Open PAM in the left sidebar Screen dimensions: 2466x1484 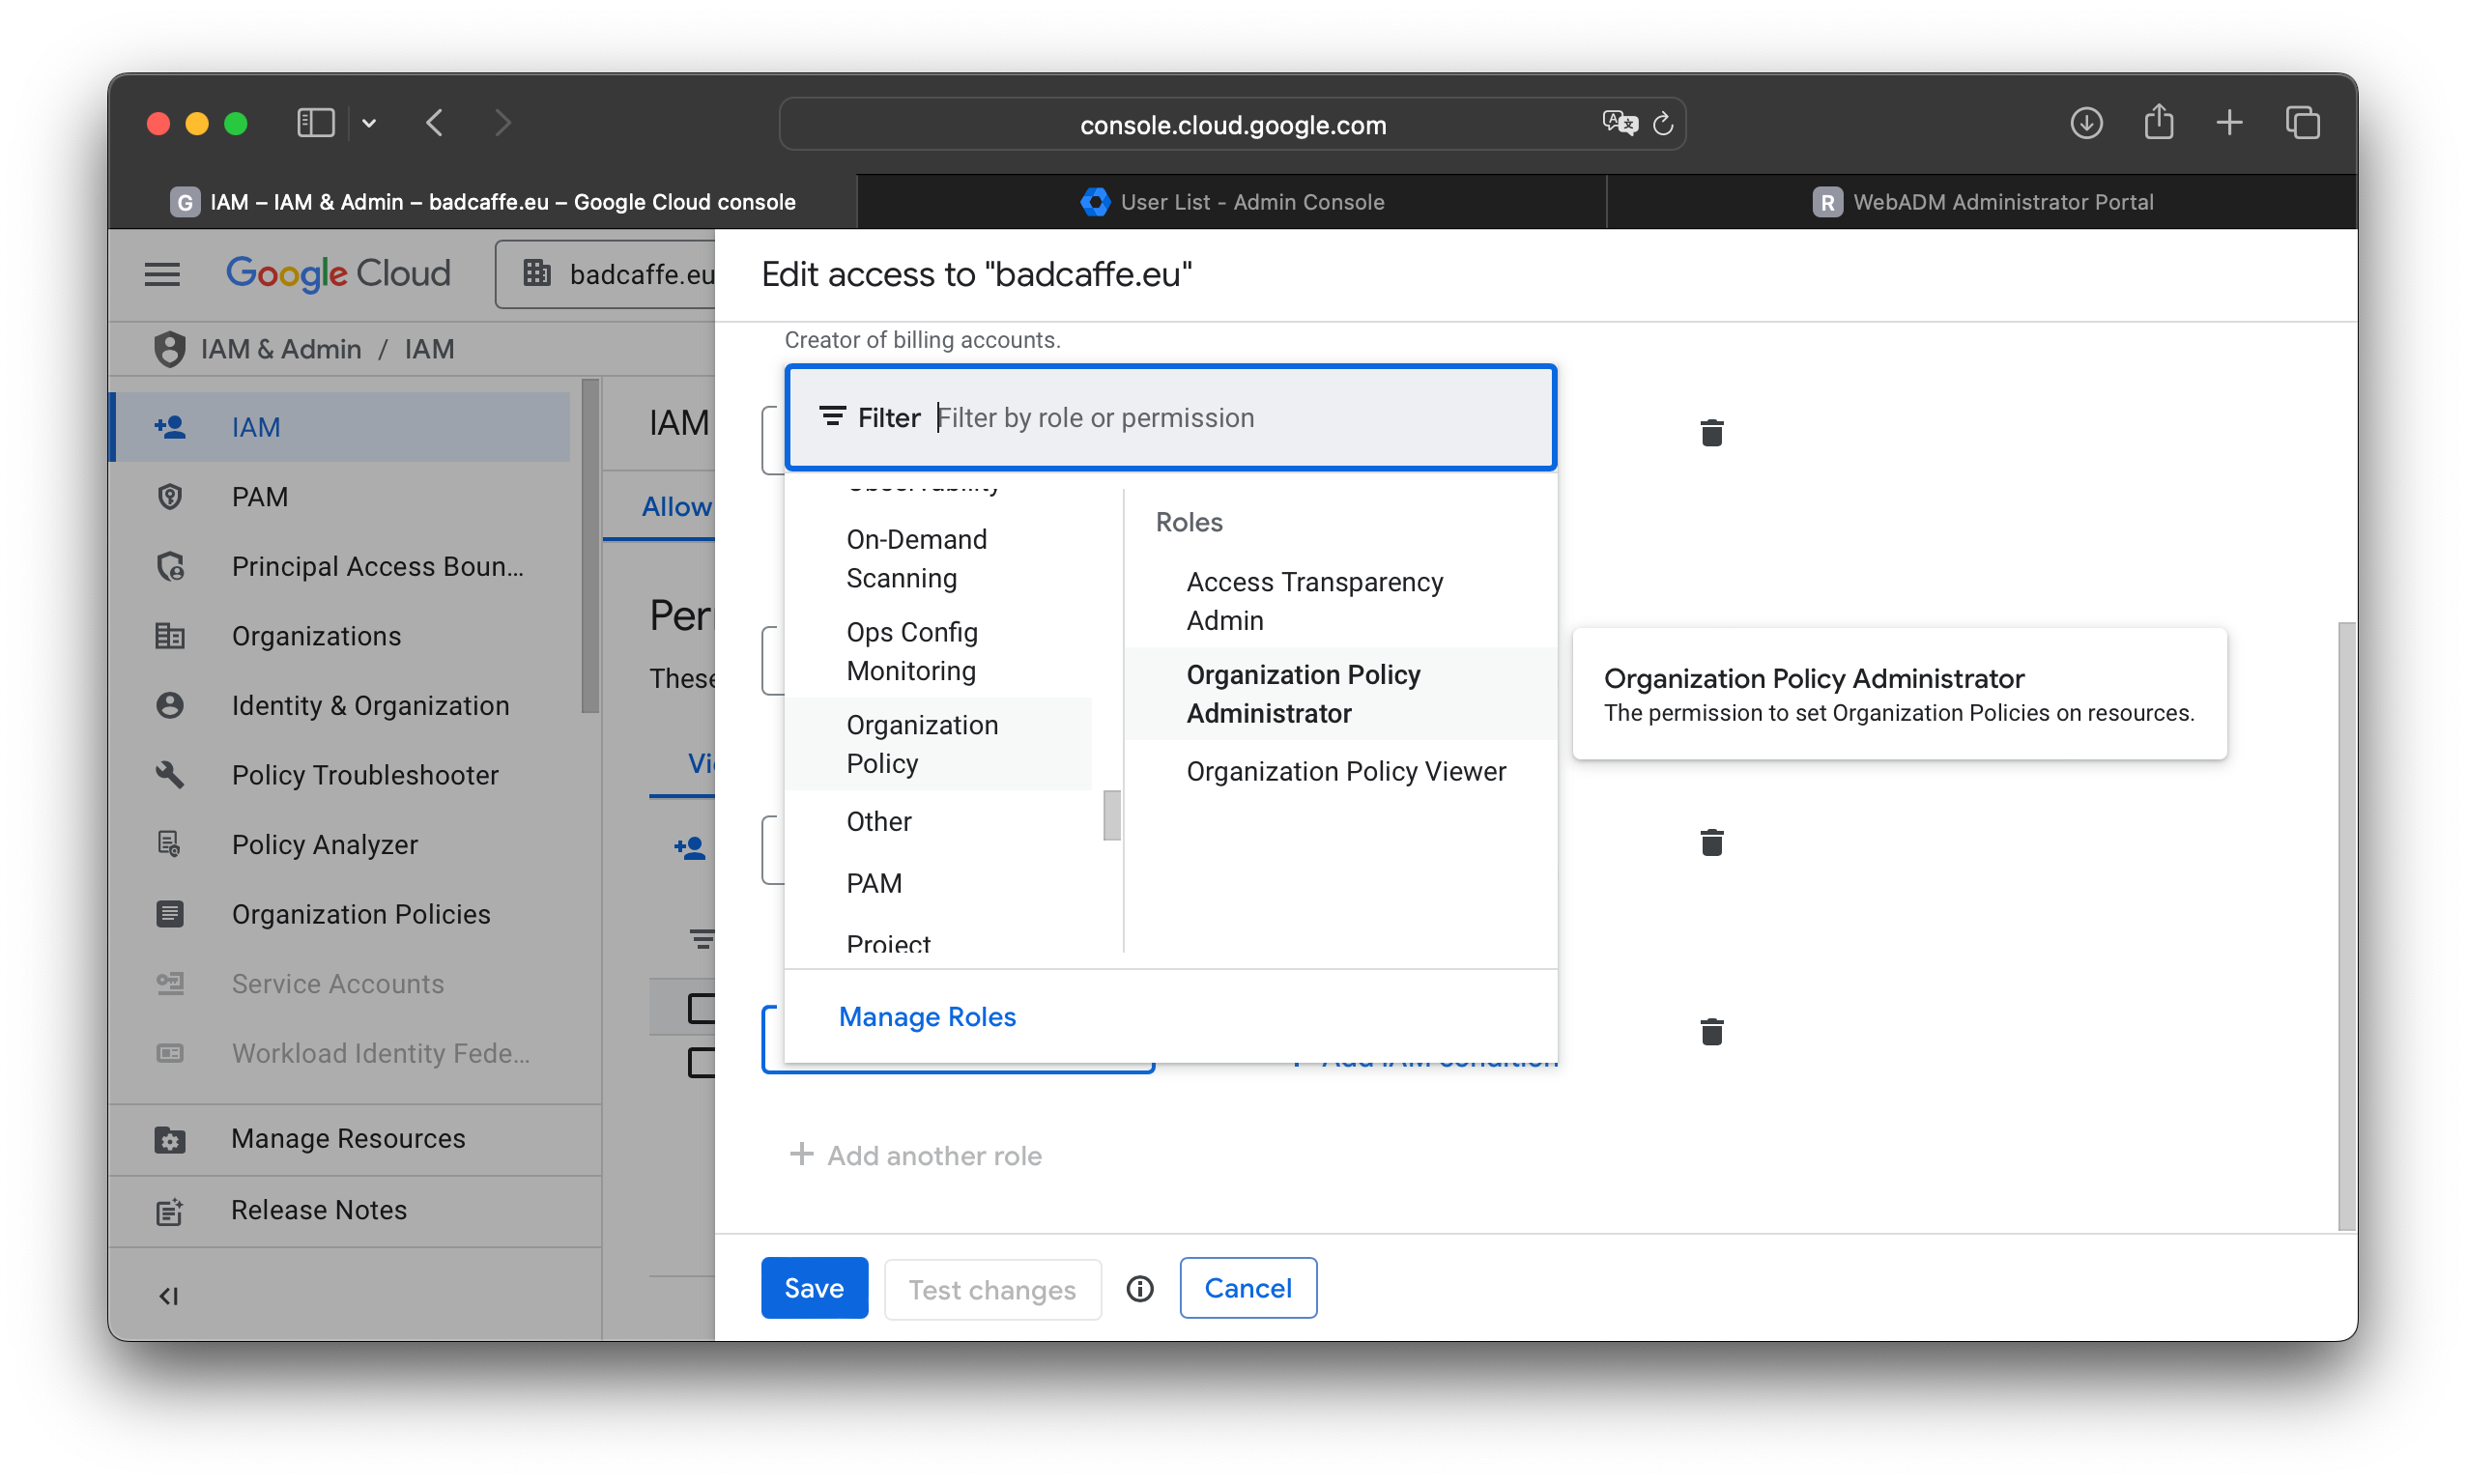click(340, 497)
